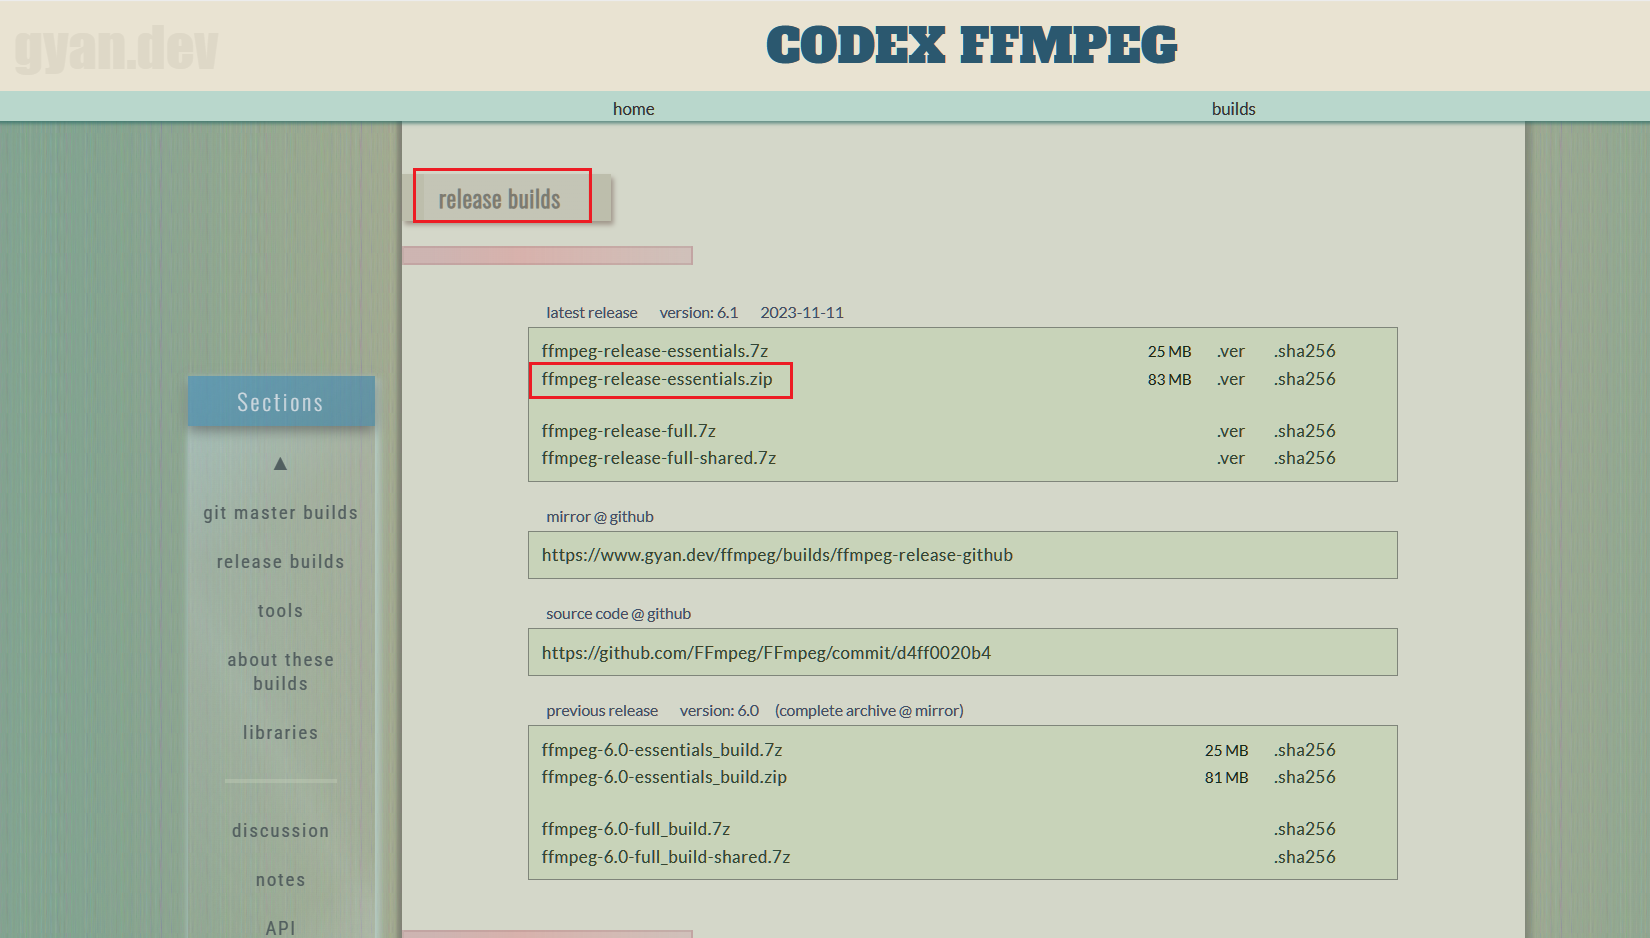Open complete archive @ mirror link
Screen dimensions: 1650x938
(869, 711)
